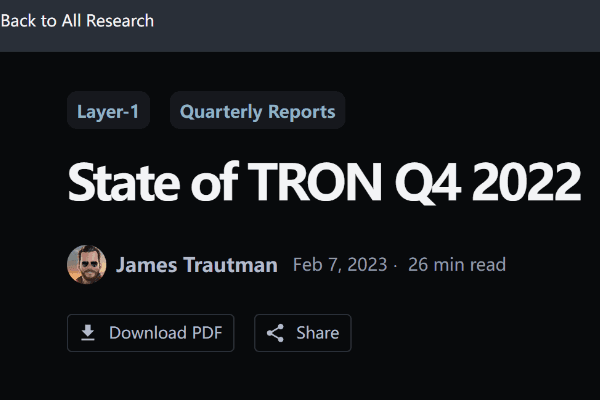
Task: Go back to All Research
Action: tap(77, 20)
